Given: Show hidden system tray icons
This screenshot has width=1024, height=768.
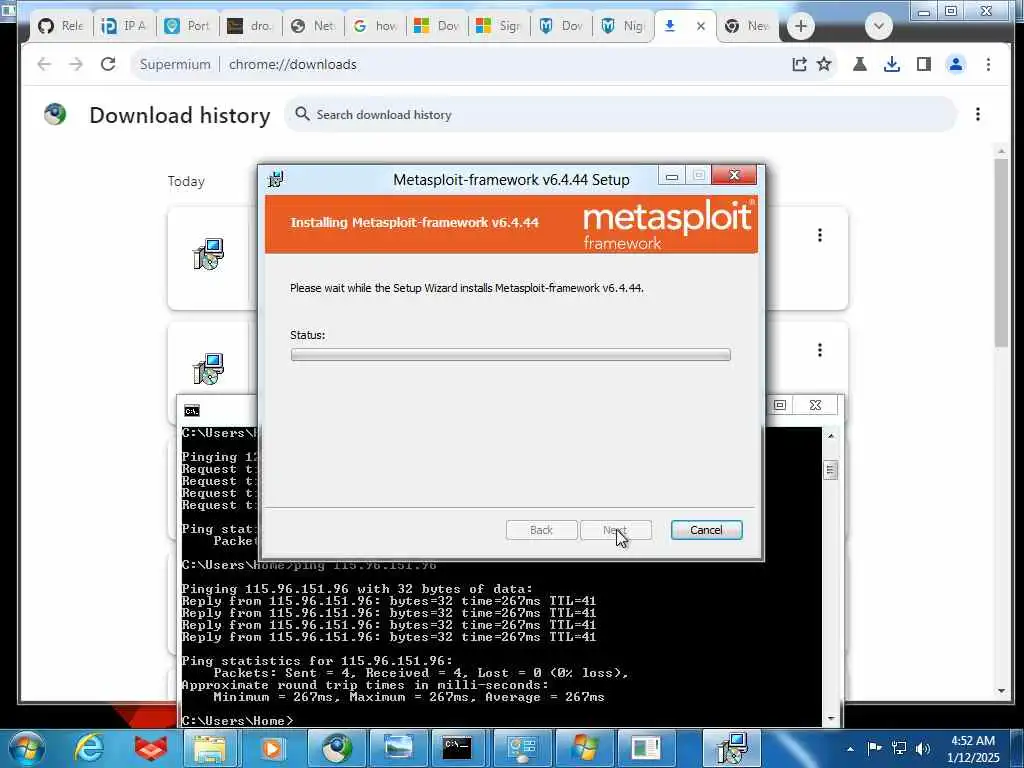Looking at the screenshot, I should pyautogui.click(x=850, y=749).
